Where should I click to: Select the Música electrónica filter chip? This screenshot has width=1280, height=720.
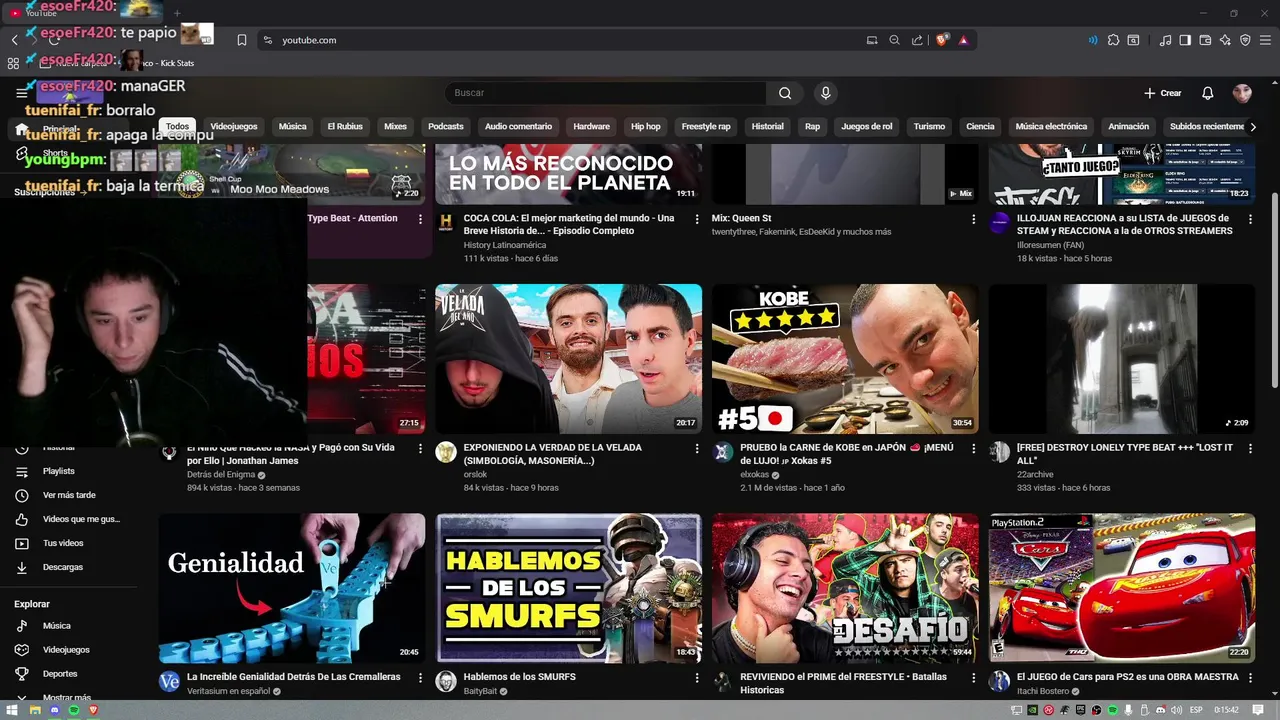1051,127
